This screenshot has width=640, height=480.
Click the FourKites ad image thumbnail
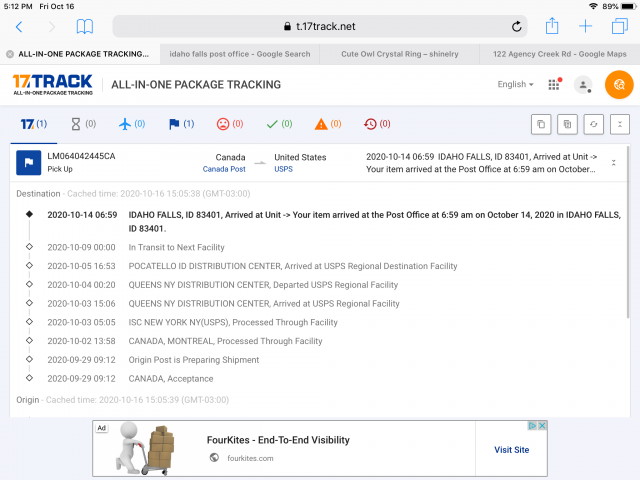[146, 448]
